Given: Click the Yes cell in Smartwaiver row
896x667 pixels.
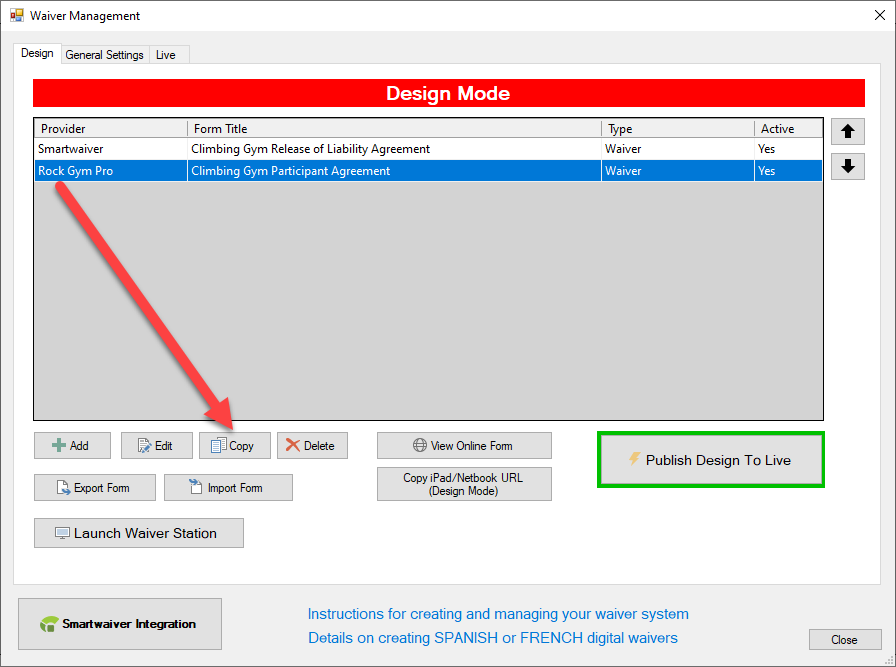Looking at the screenshot, I should [789, 149].
